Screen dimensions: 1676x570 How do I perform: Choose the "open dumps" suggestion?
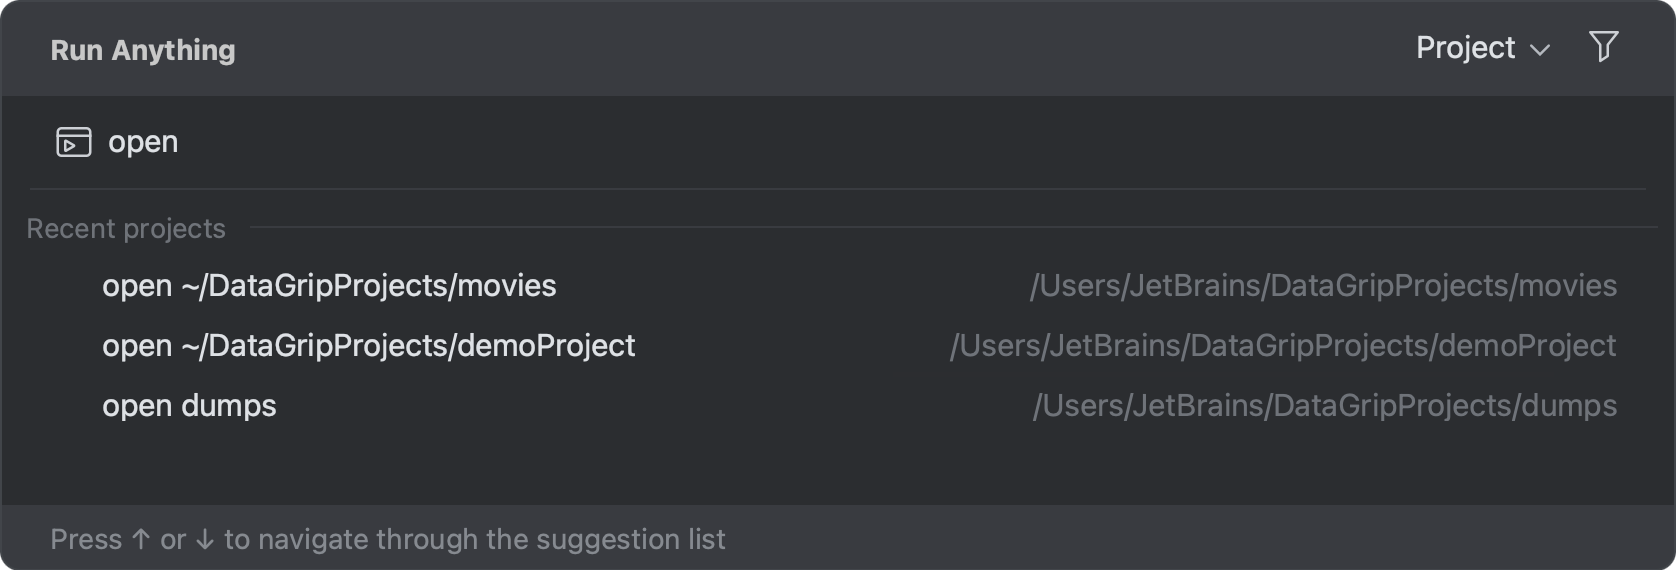point(838,406)
